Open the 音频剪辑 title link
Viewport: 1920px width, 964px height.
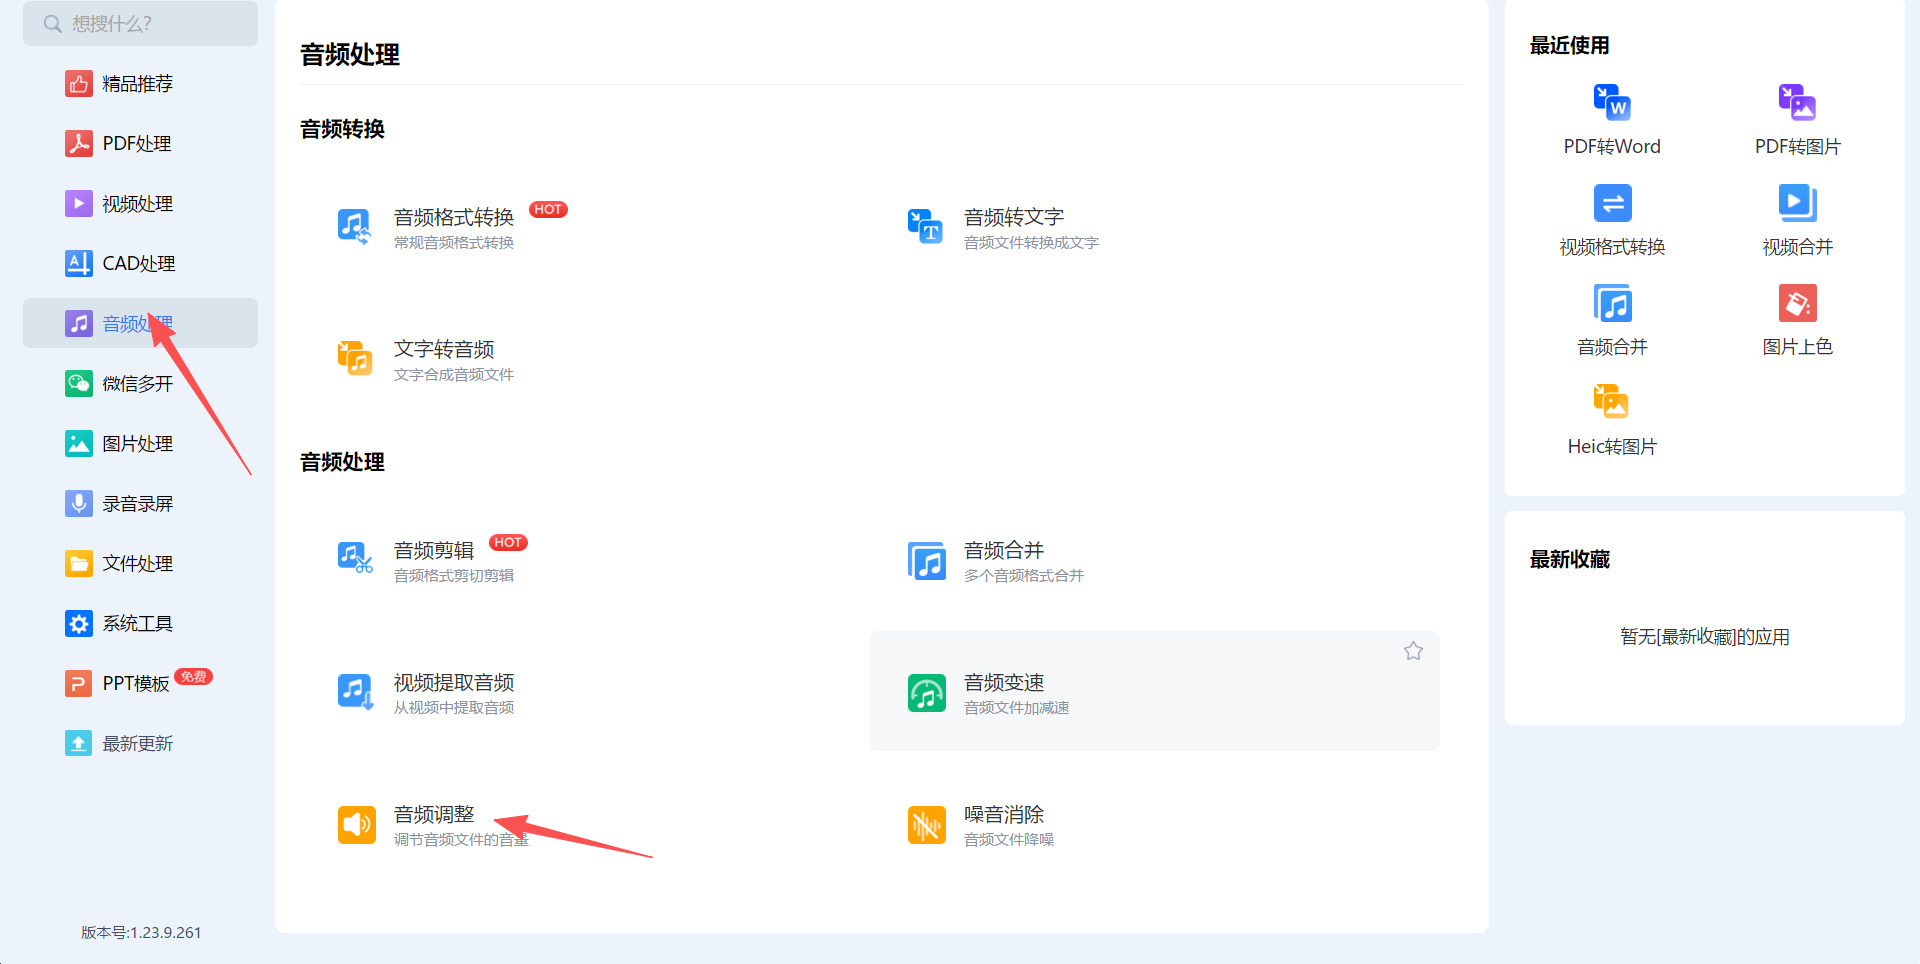pos(434,550)
